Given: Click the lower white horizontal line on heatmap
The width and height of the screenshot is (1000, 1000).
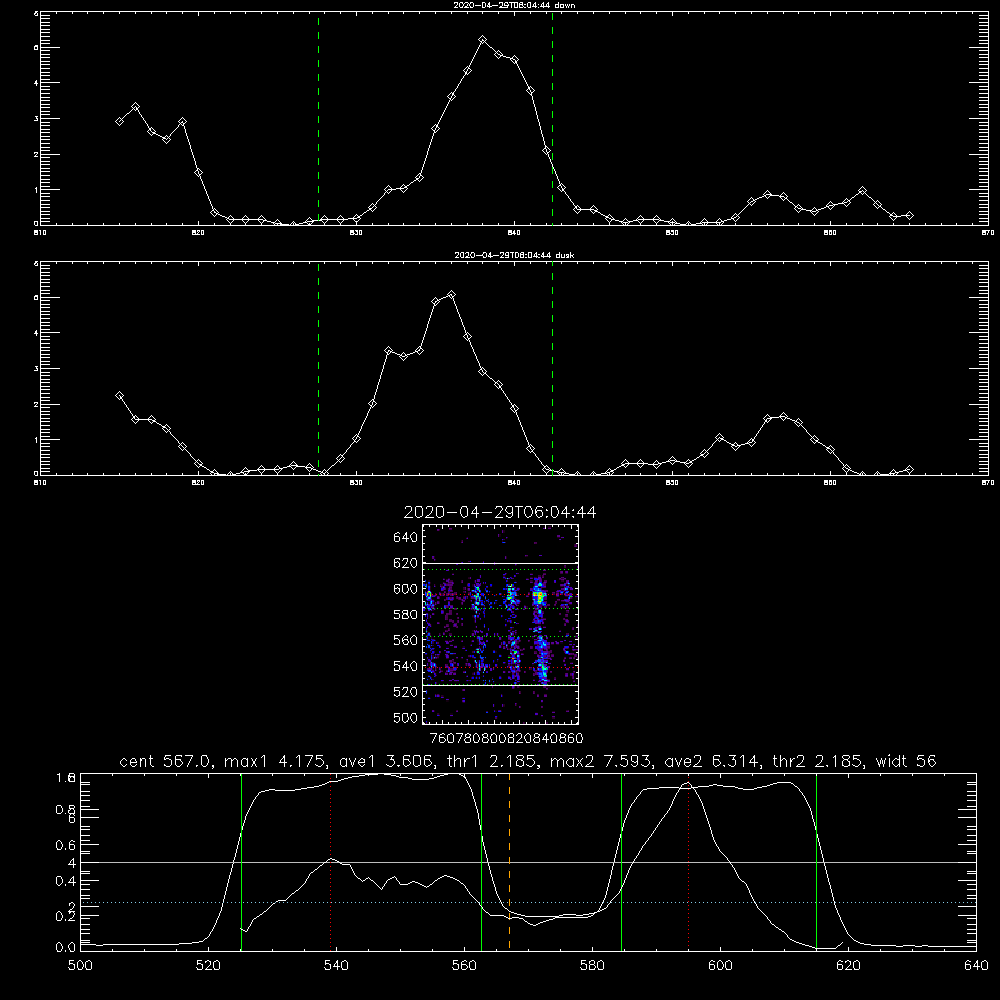Looking at the screenshot, I should point(500,685).
